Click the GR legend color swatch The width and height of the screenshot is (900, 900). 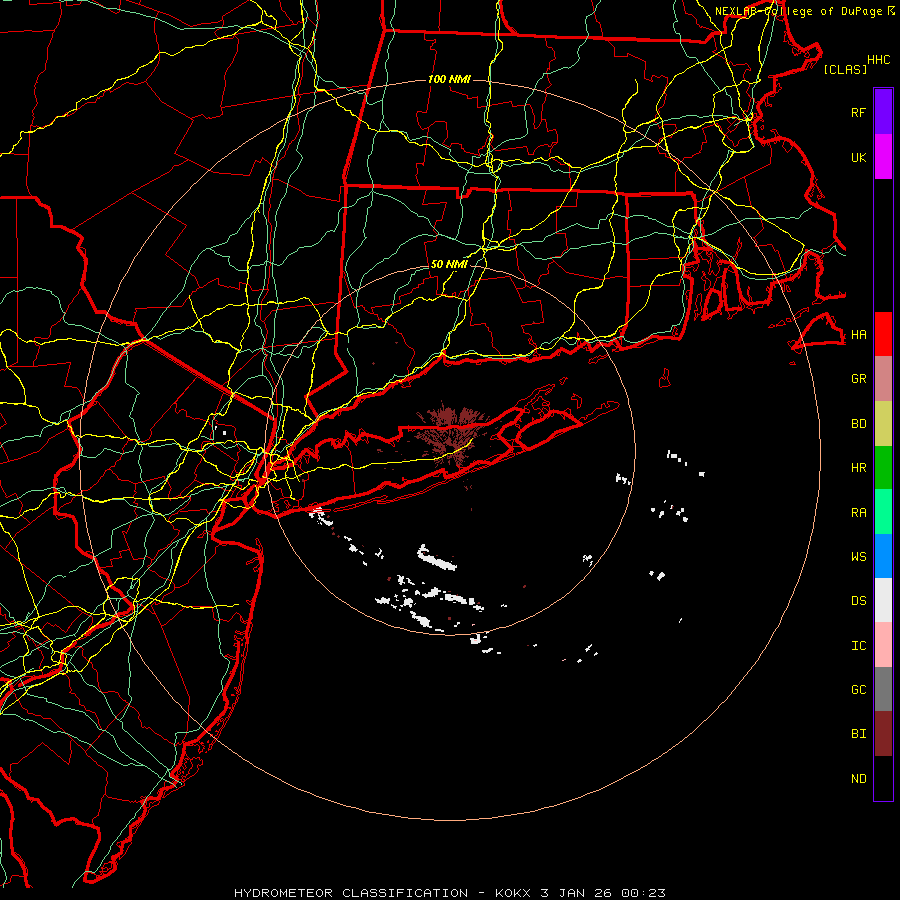883,379
